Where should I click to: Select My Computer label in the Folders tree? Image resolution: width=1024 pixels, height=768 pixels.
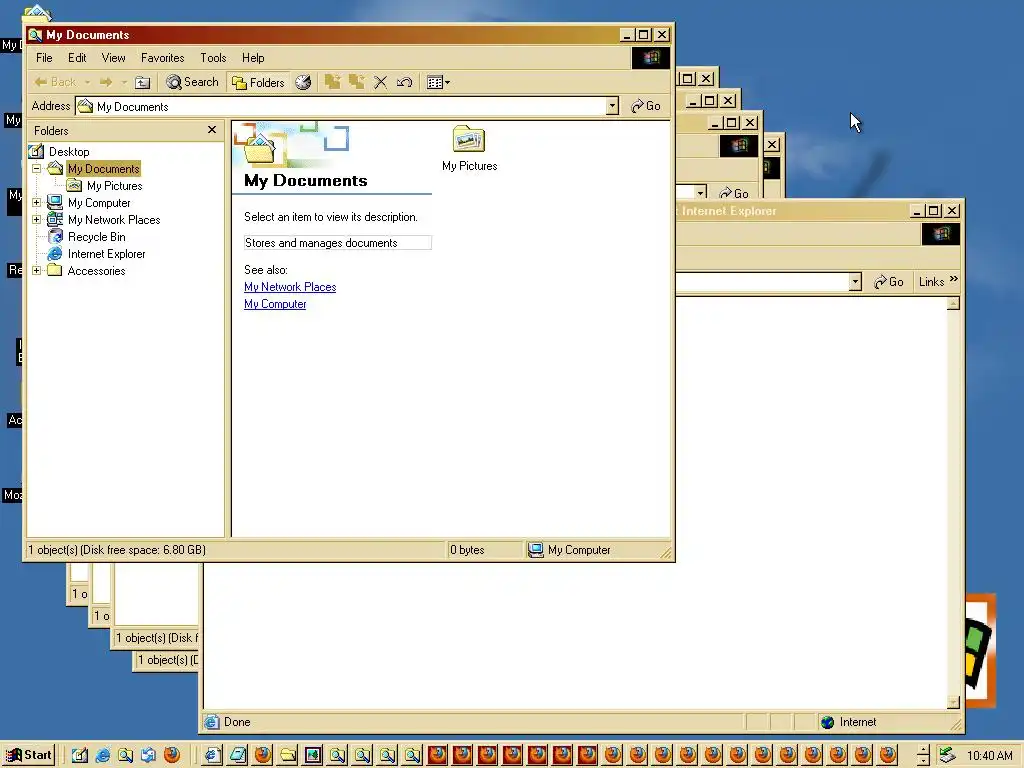click(x=99, y=202)
